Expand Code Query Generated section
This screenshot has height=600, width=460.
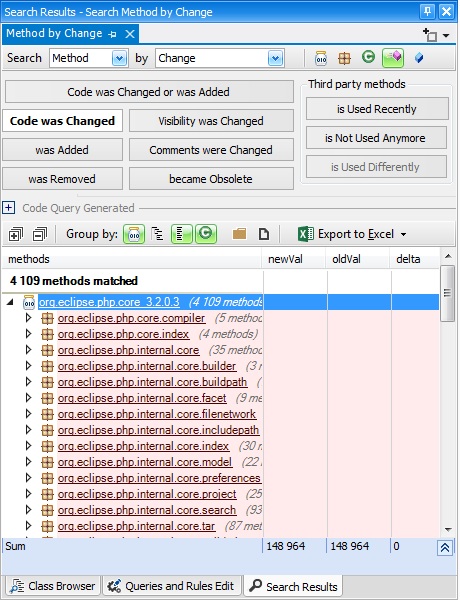click(8, 208)
